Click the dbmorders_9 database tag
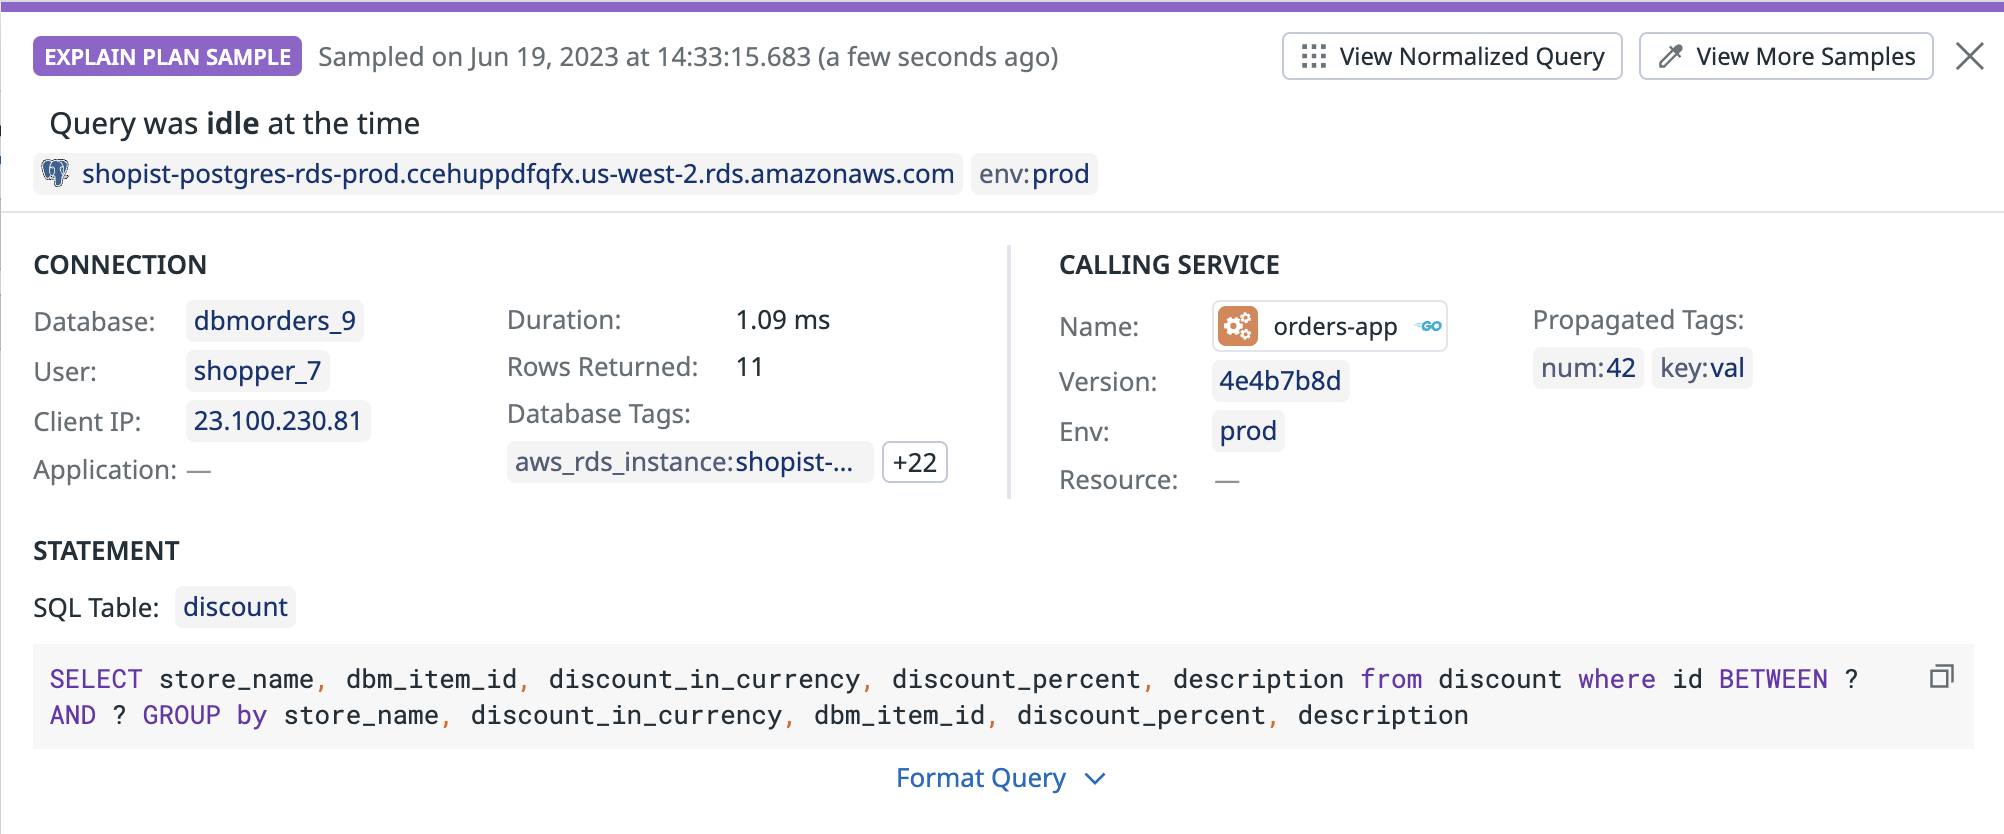This screenshot has width=2004, height=834. (274, 321)
